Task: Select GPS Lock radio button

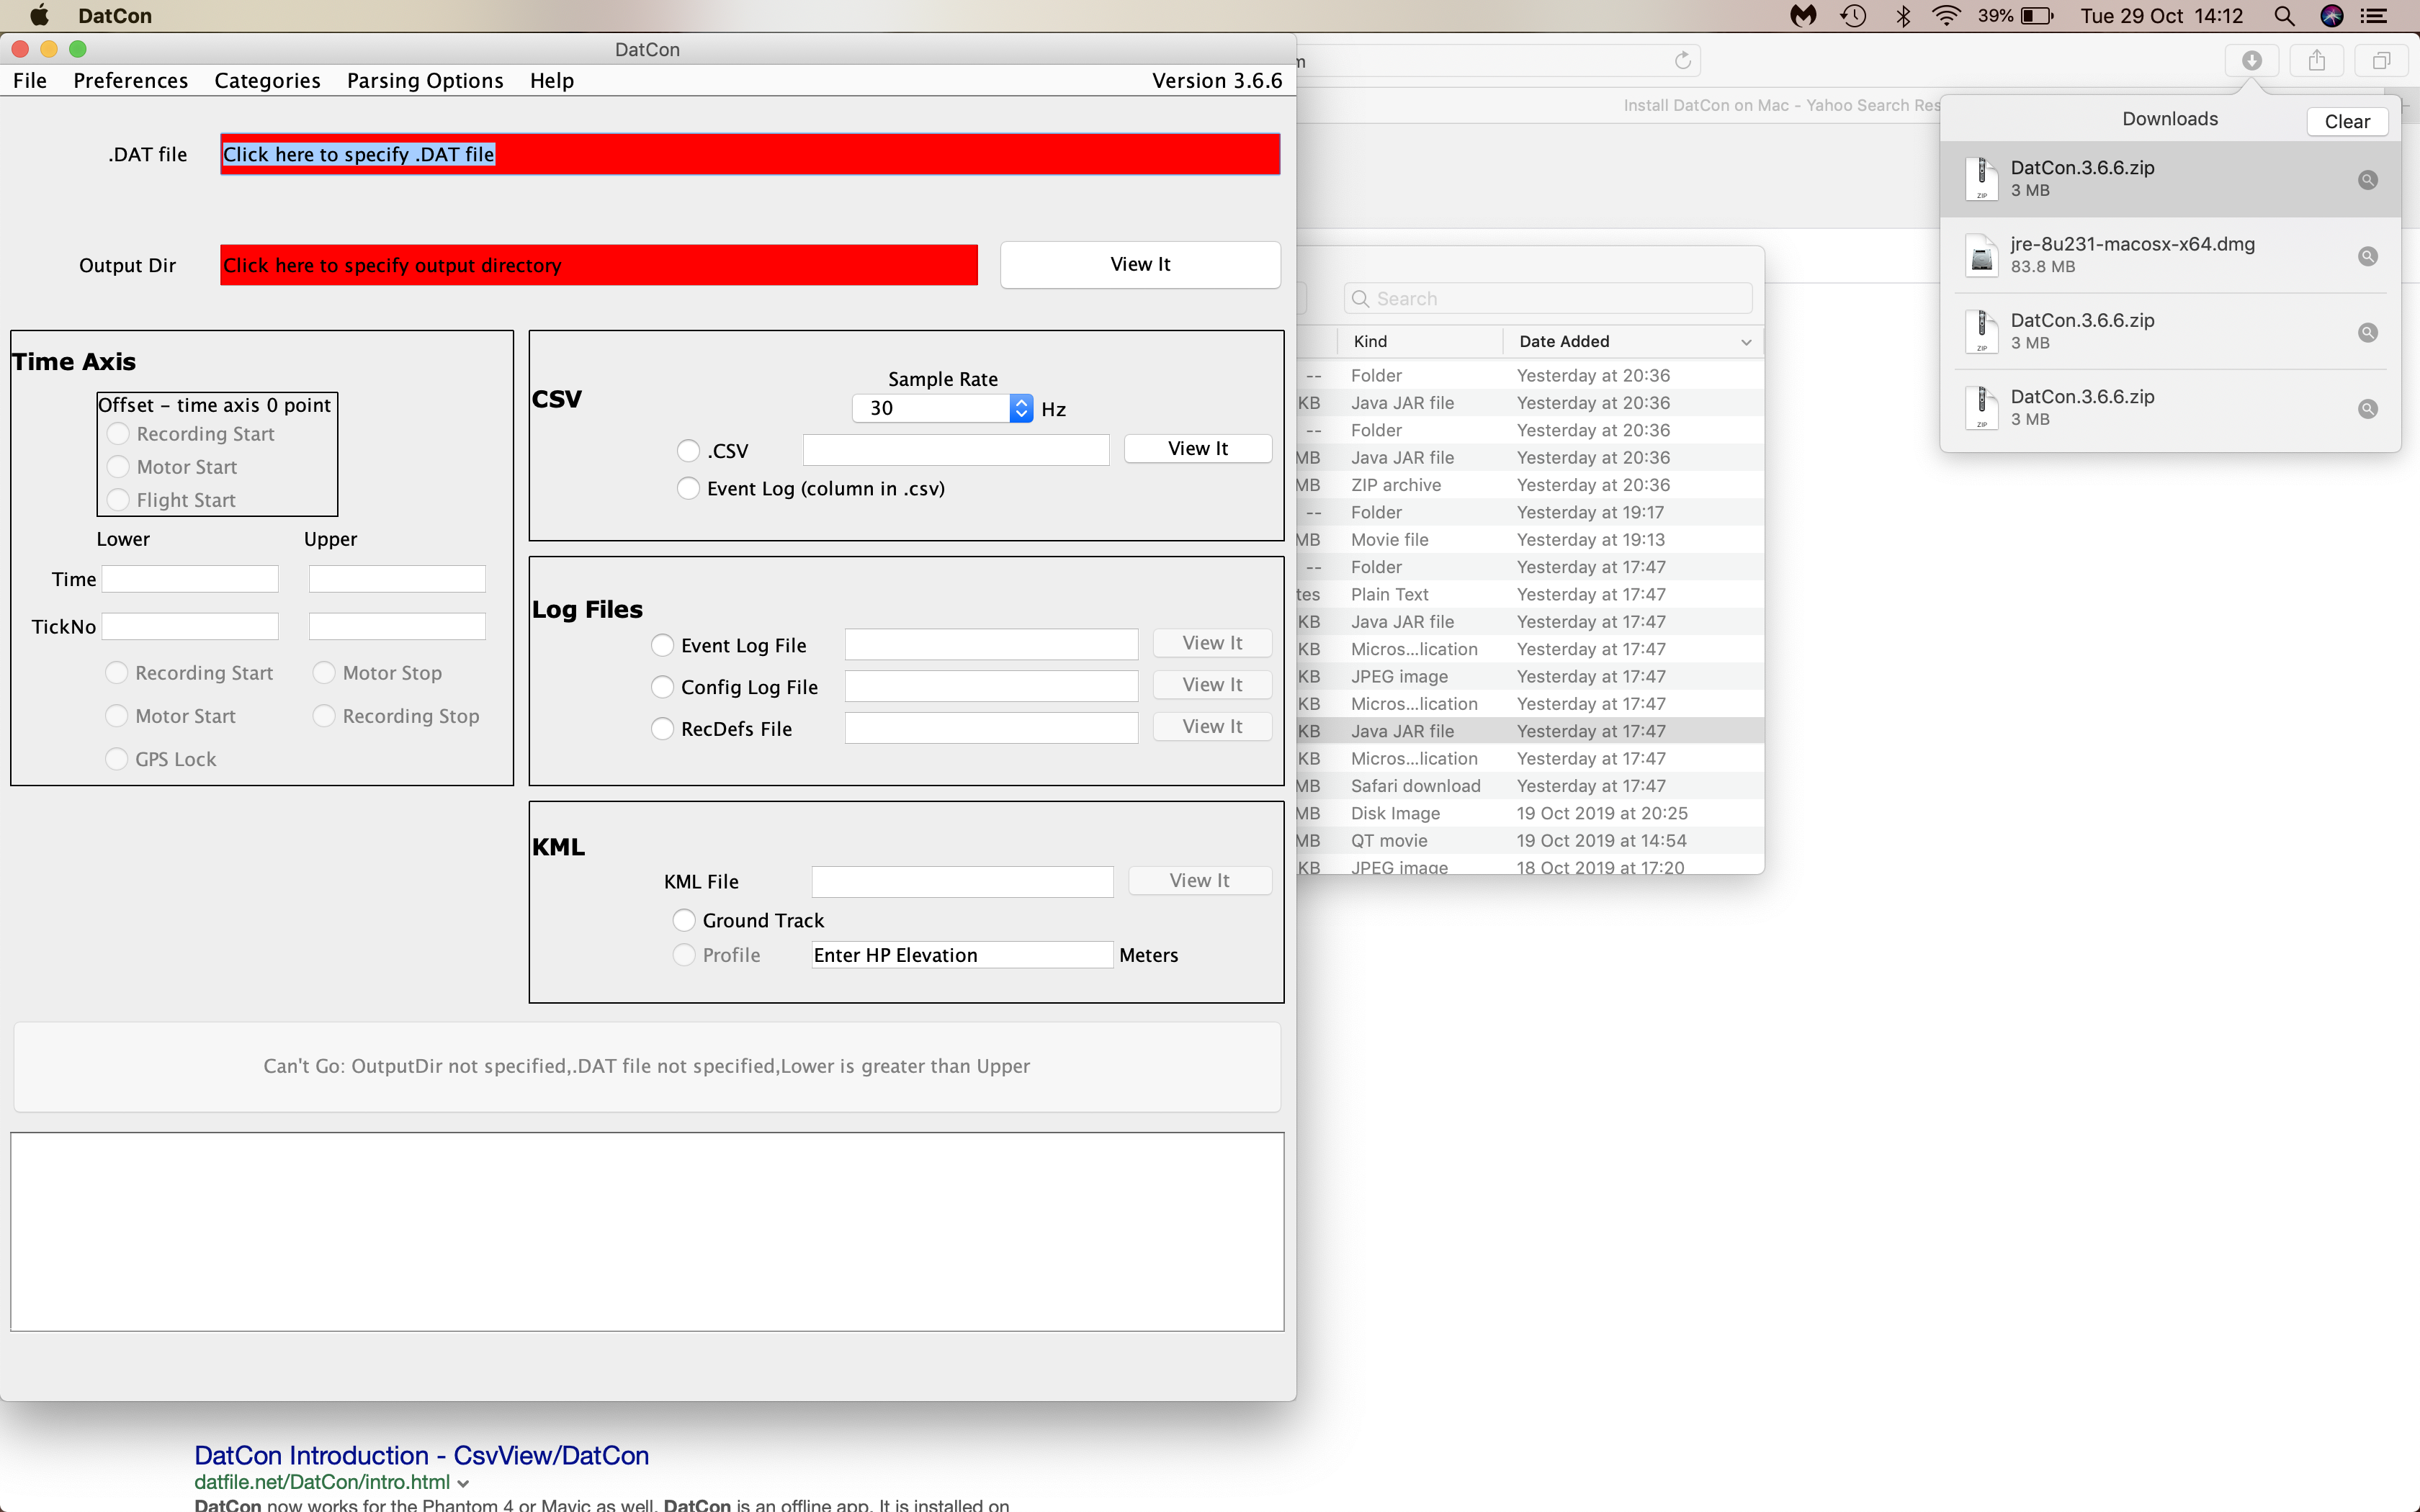Action: tap(117, 759)
